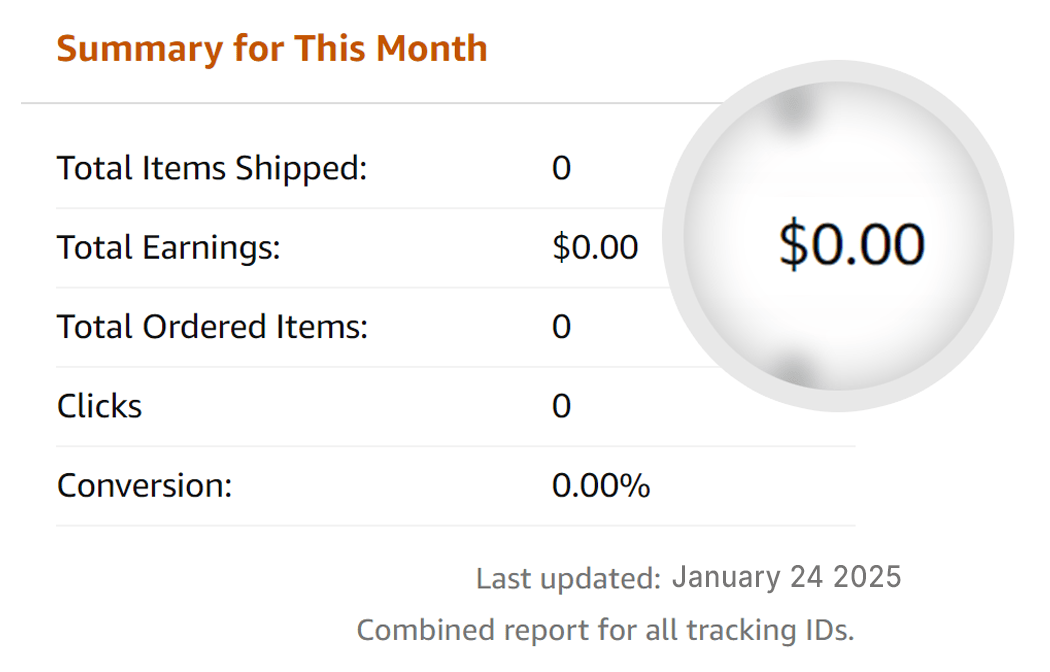Click the Total Ordered Items value 0

561,327
